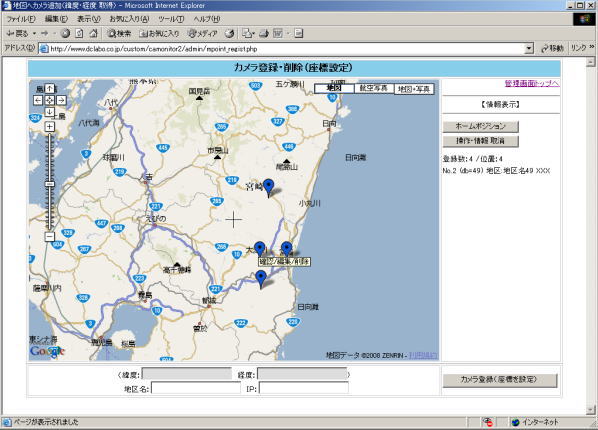Click the 経度 longitude field
The width and height of the screenshot is (598, 430).
(x=302, y=374)
